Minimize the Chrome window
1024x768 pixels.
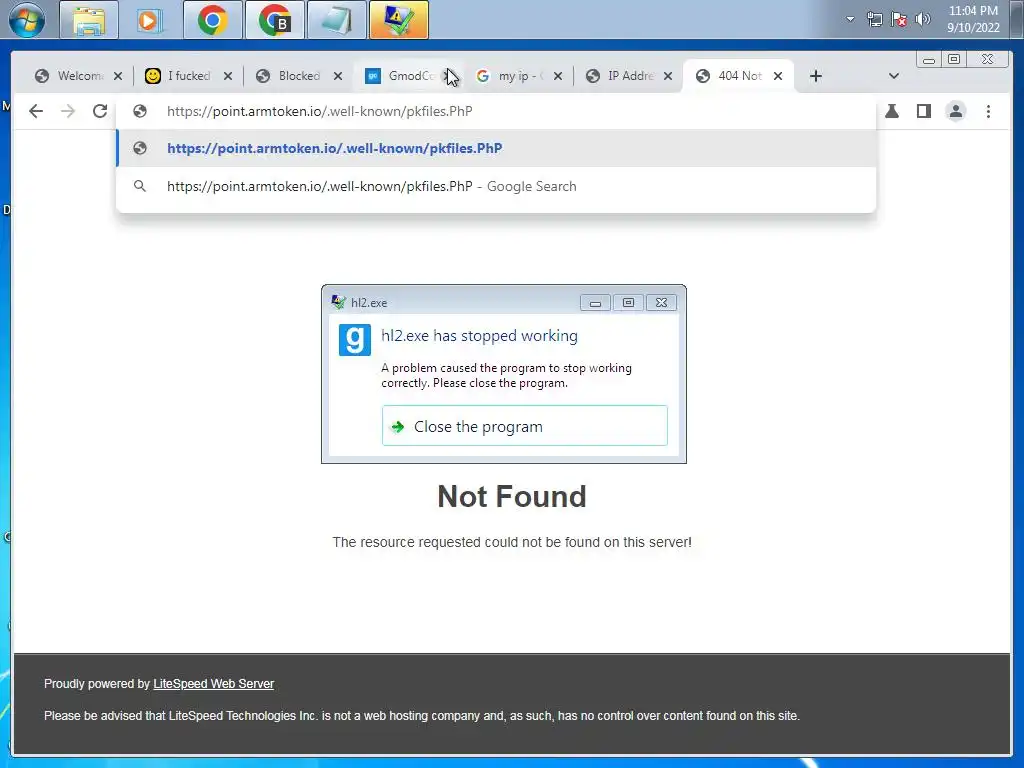[929, 59]
